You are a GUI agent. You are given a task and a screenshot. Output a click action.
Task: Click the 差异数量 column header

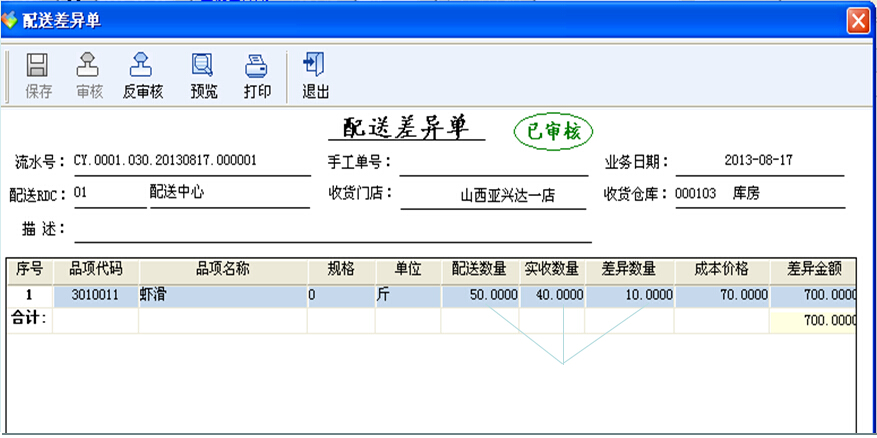[629, 269]
